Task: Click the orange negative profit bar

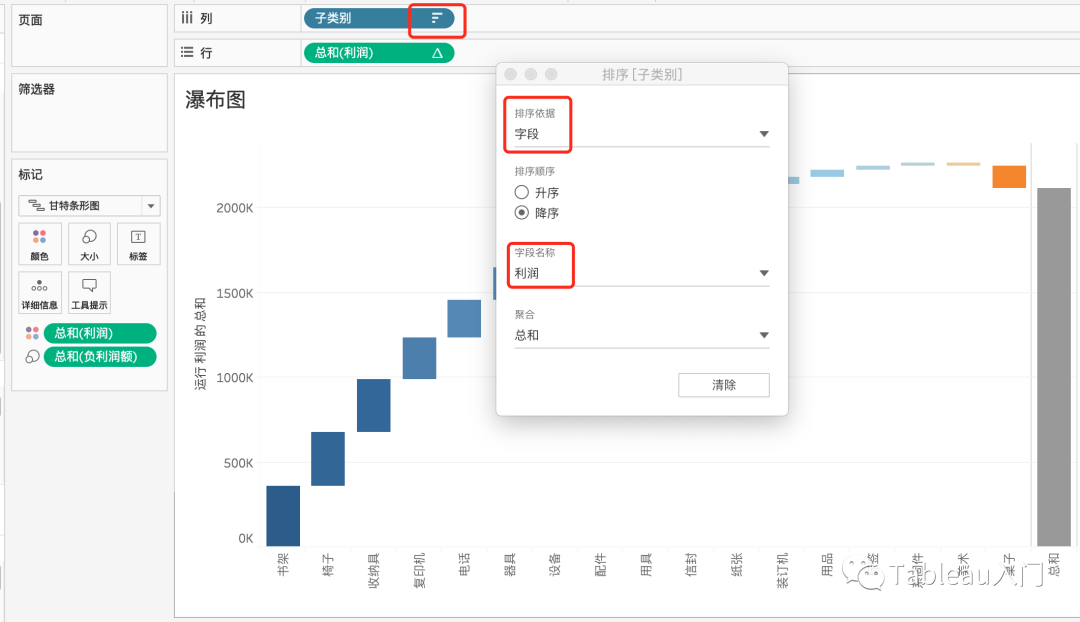Action: pos(1009,176)
